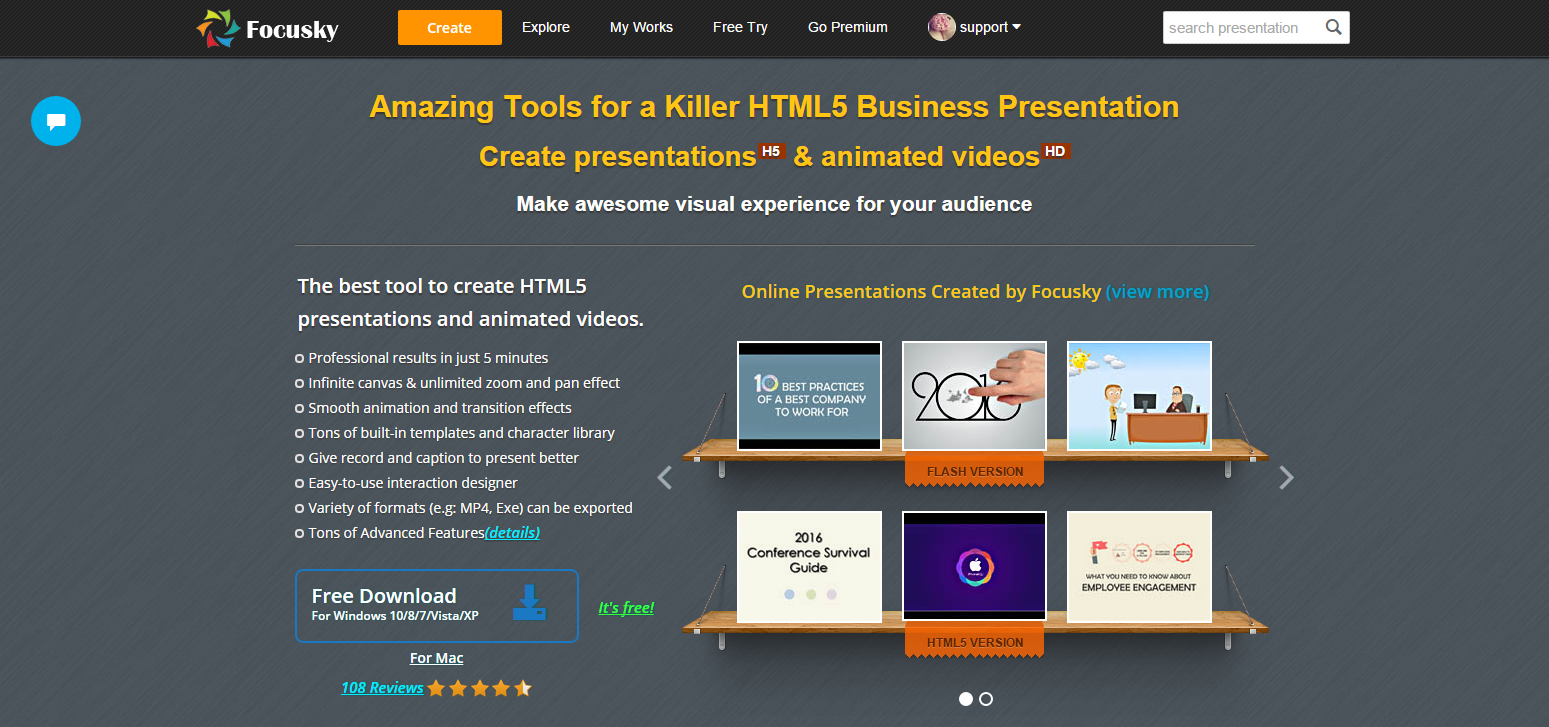Open 2016 Conference Survival Guide thumbnail

[x=809, y=567]
